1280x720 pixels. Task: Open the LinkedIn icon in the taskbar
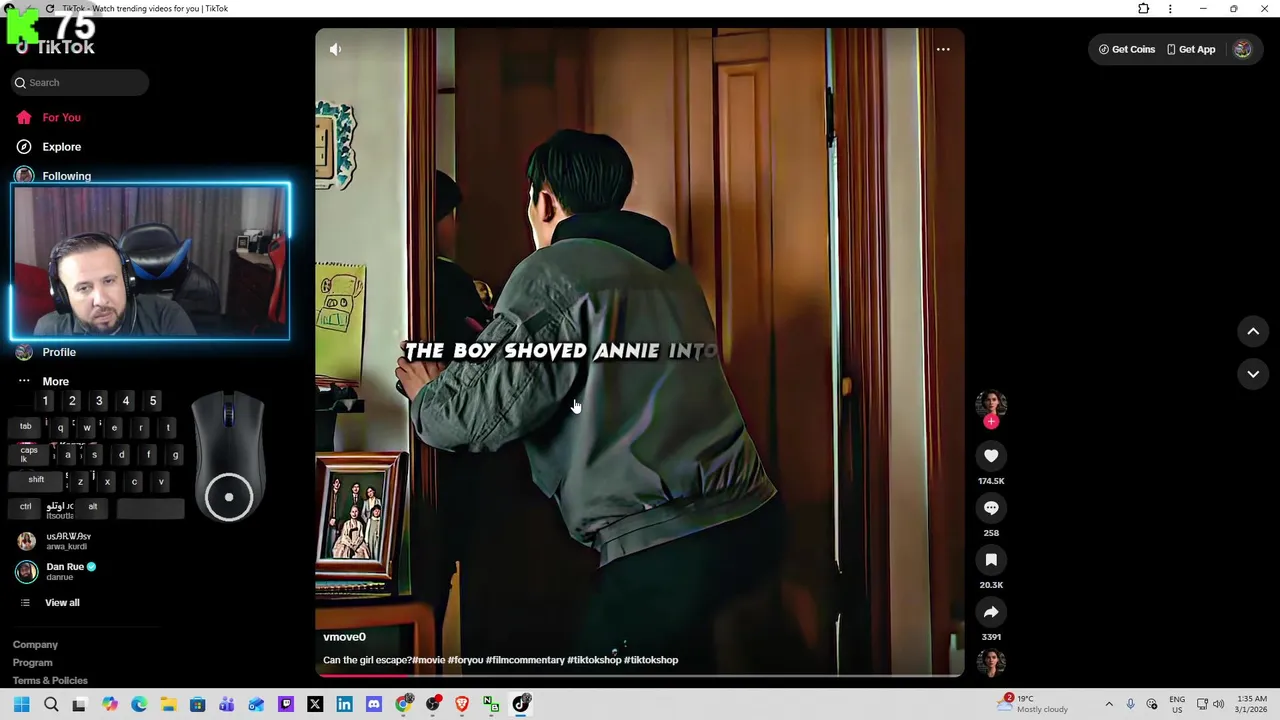coord(344,704)
